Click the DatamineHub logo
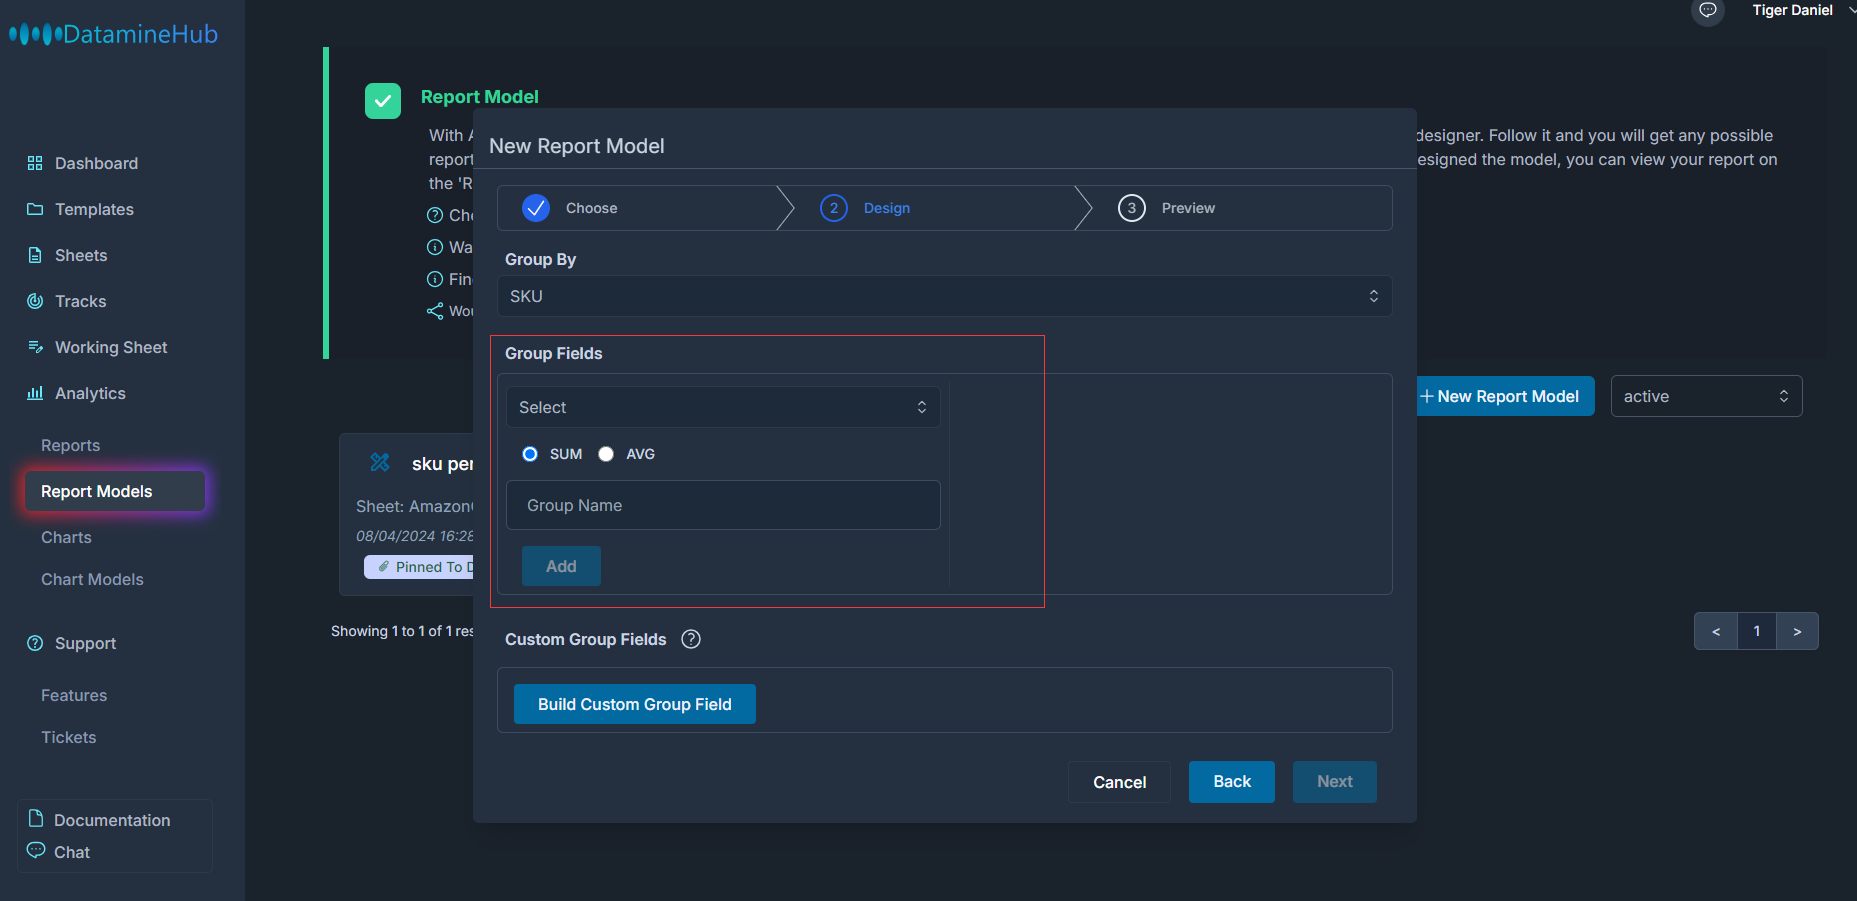Screen dimensions: 1857x901 pos(113,34)
